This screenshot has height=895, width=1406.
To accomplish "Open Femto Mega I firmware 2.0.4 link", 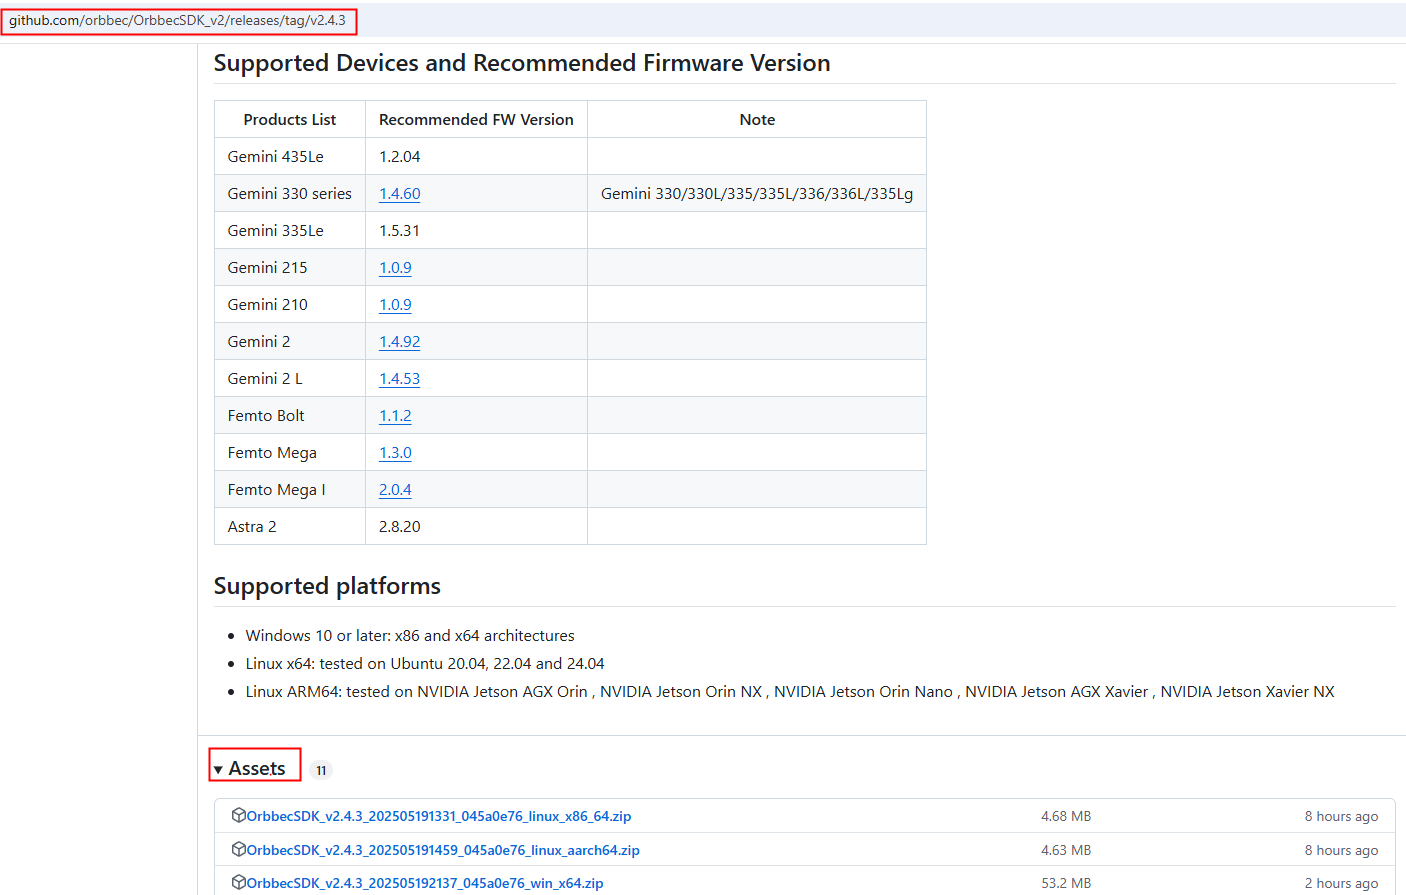I will point(395,490).
